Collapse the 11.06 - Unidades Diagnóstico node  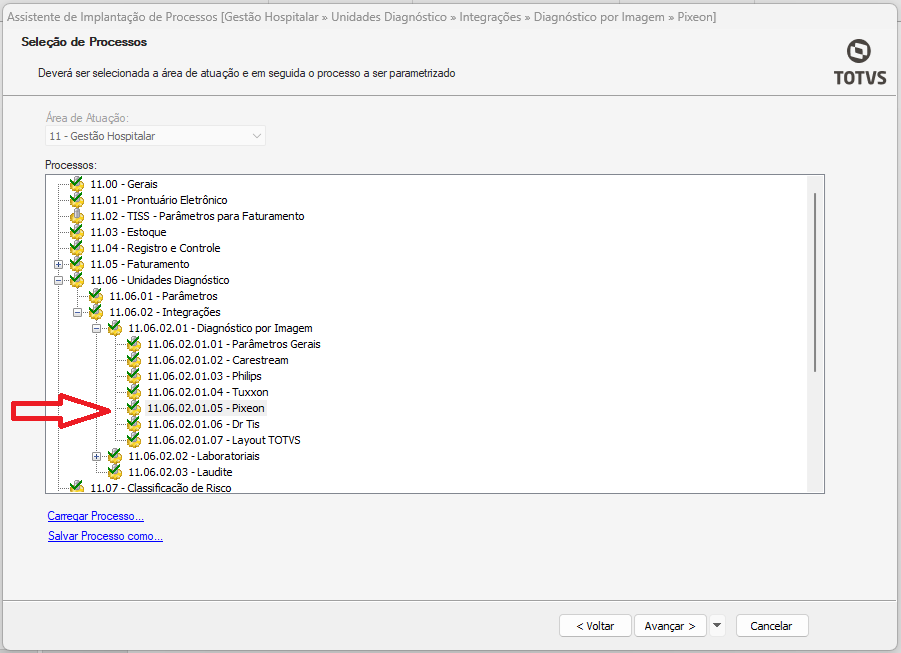pos(59,280)
